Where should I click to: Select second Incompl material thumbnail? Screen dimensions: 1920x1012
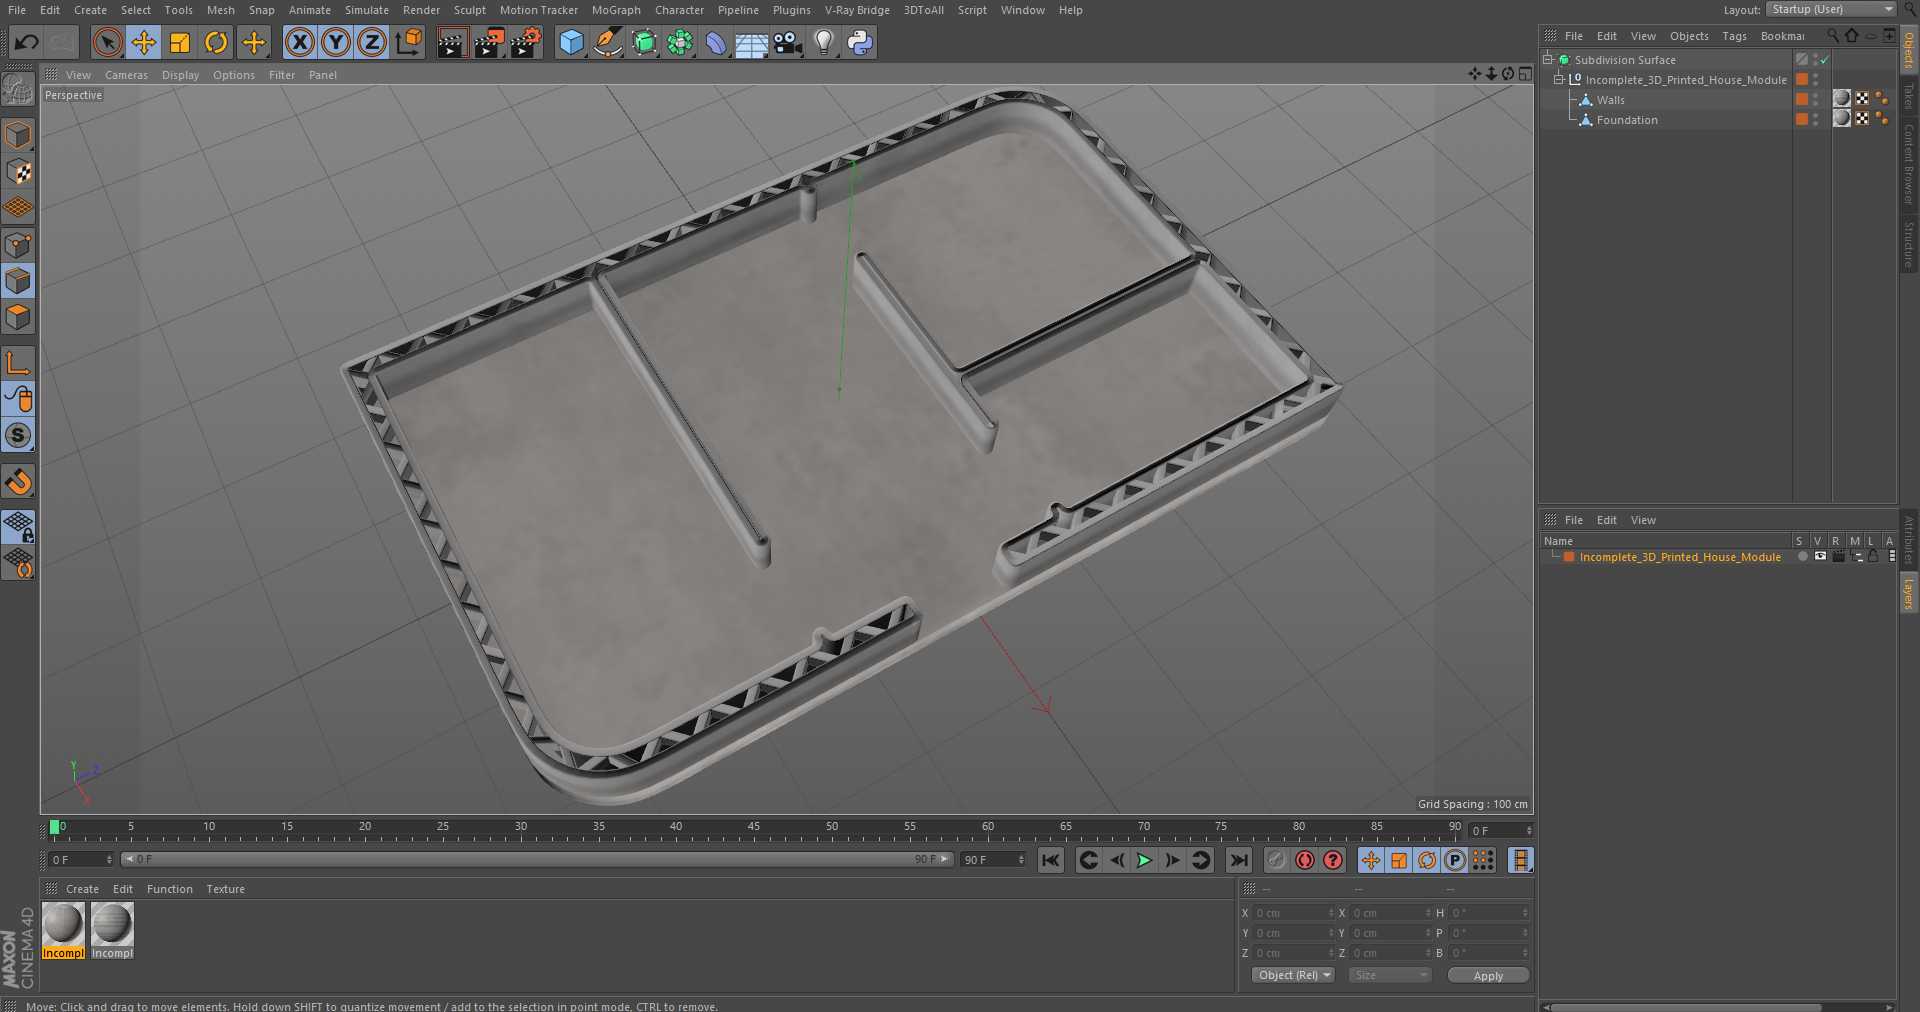[112, 930]
